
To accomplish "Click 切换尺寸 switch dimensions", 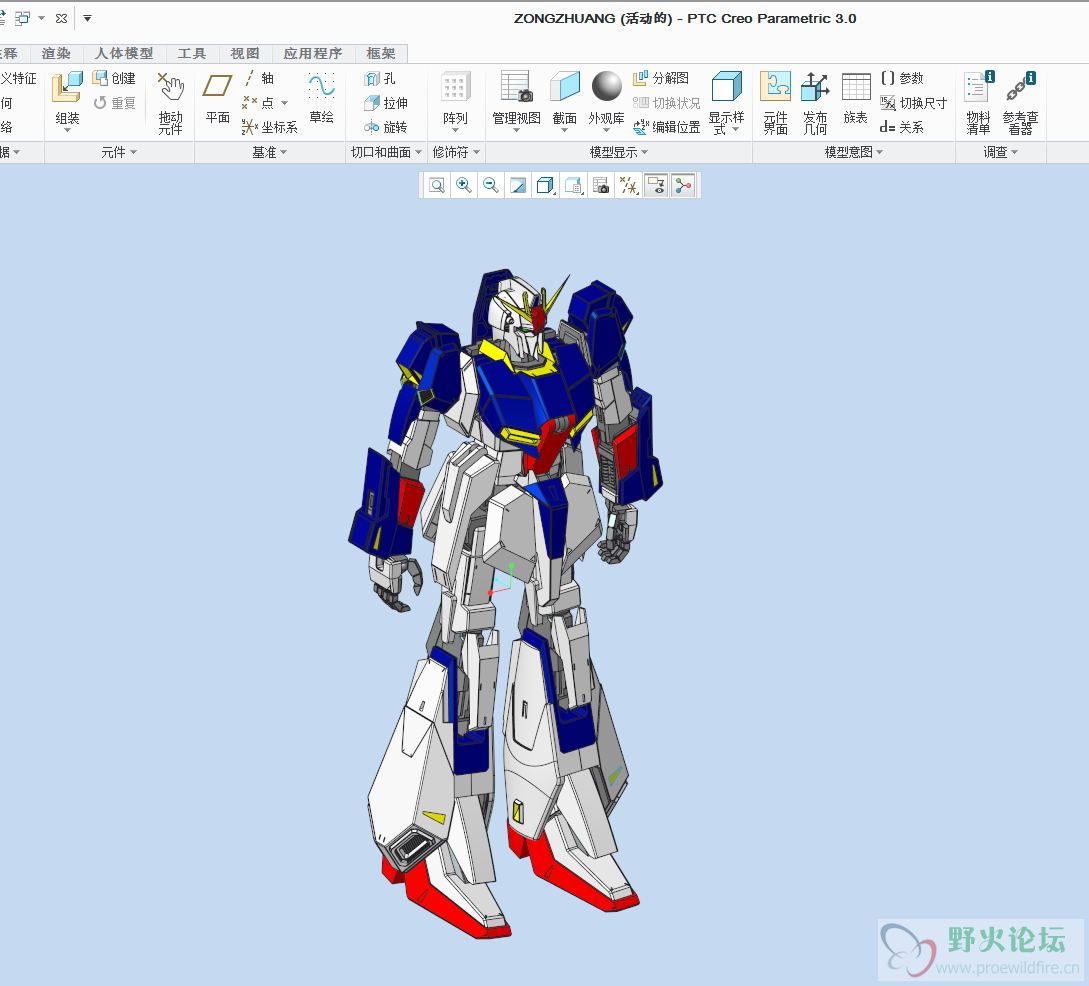I will [x=913, y=103].
